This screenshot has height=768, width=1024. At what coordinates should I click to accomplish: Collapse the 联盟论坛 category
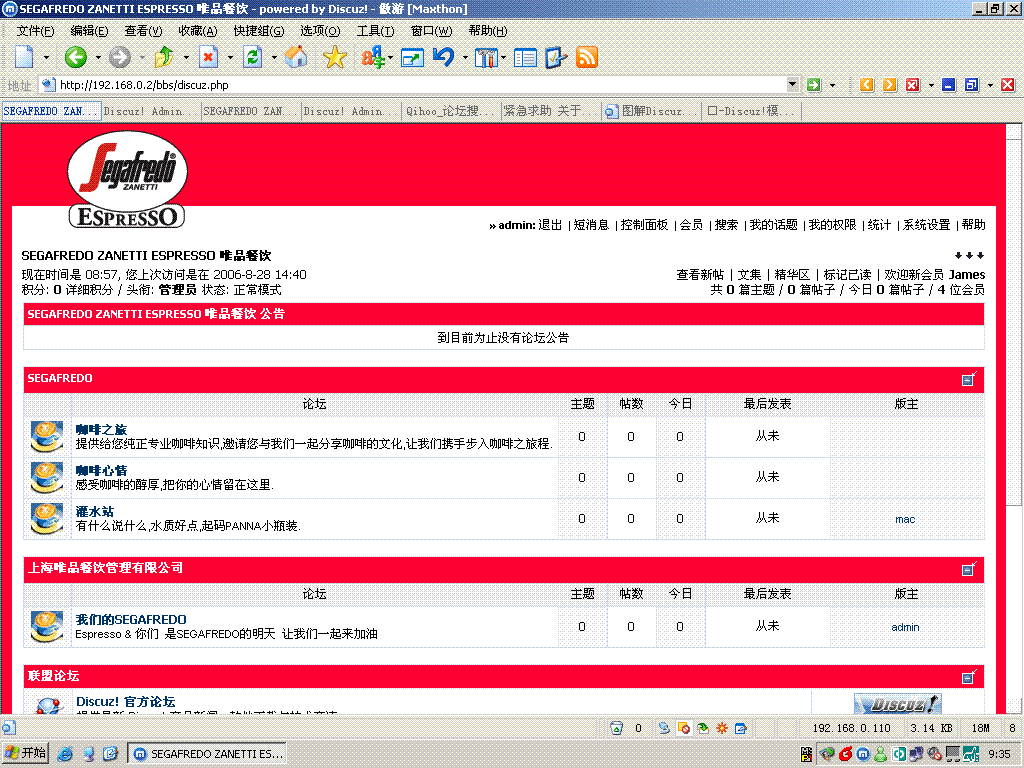pos(969,677)
